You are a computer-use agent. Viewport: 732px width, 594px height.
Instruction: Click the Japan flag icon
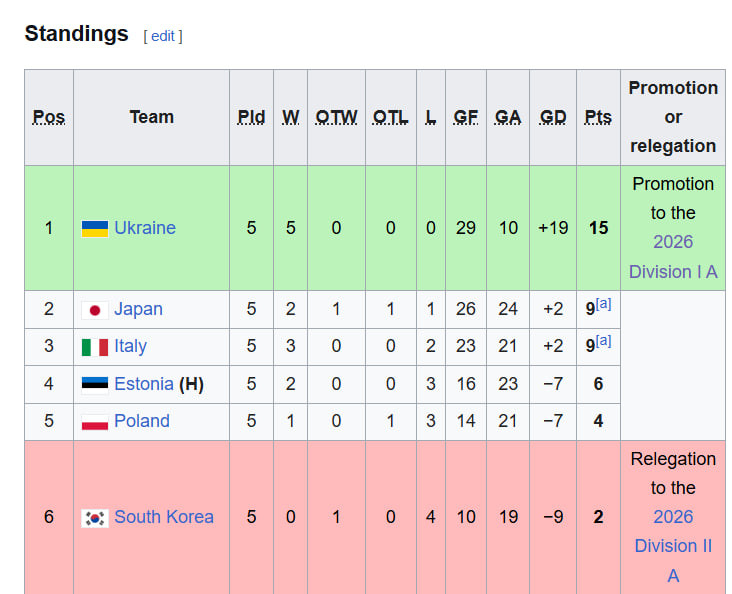click(95, 310)
